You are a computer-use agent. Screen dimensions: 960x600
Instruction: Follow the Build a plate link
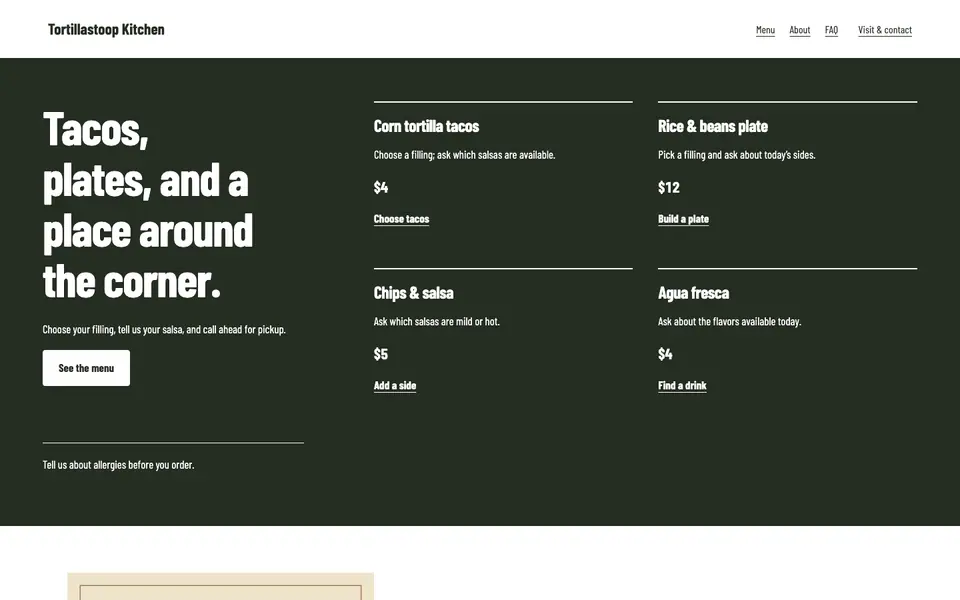683,219
